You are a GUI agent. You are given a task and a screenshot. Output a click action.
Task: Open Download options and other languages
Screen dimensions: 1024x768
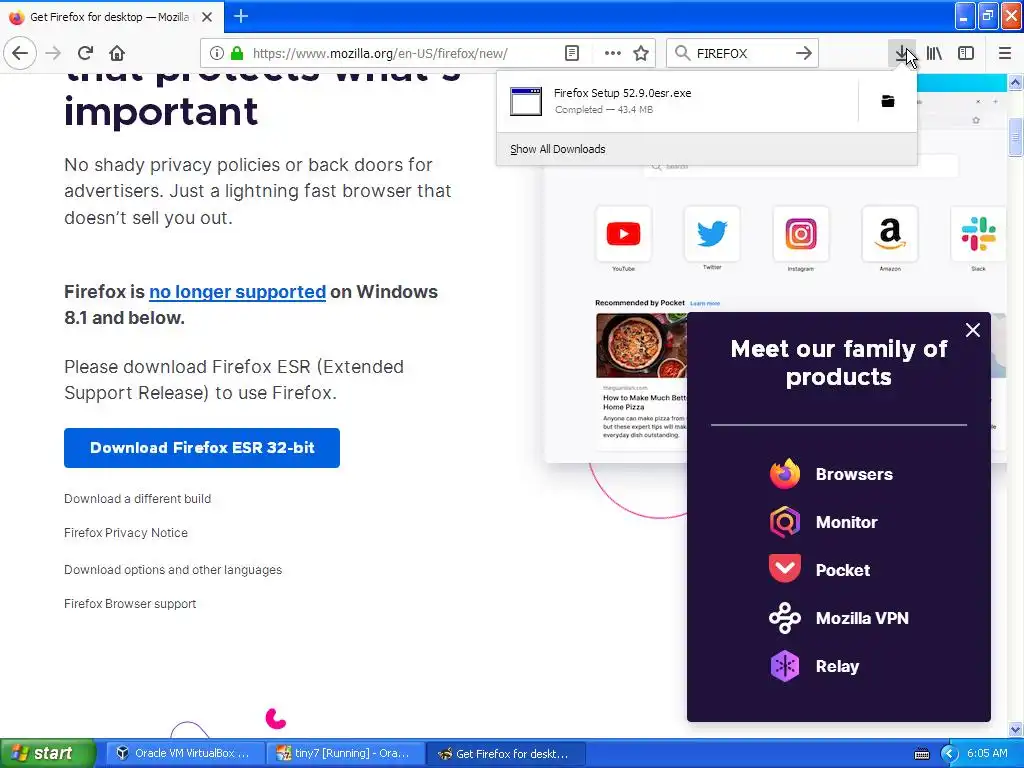tap(173, 569)
